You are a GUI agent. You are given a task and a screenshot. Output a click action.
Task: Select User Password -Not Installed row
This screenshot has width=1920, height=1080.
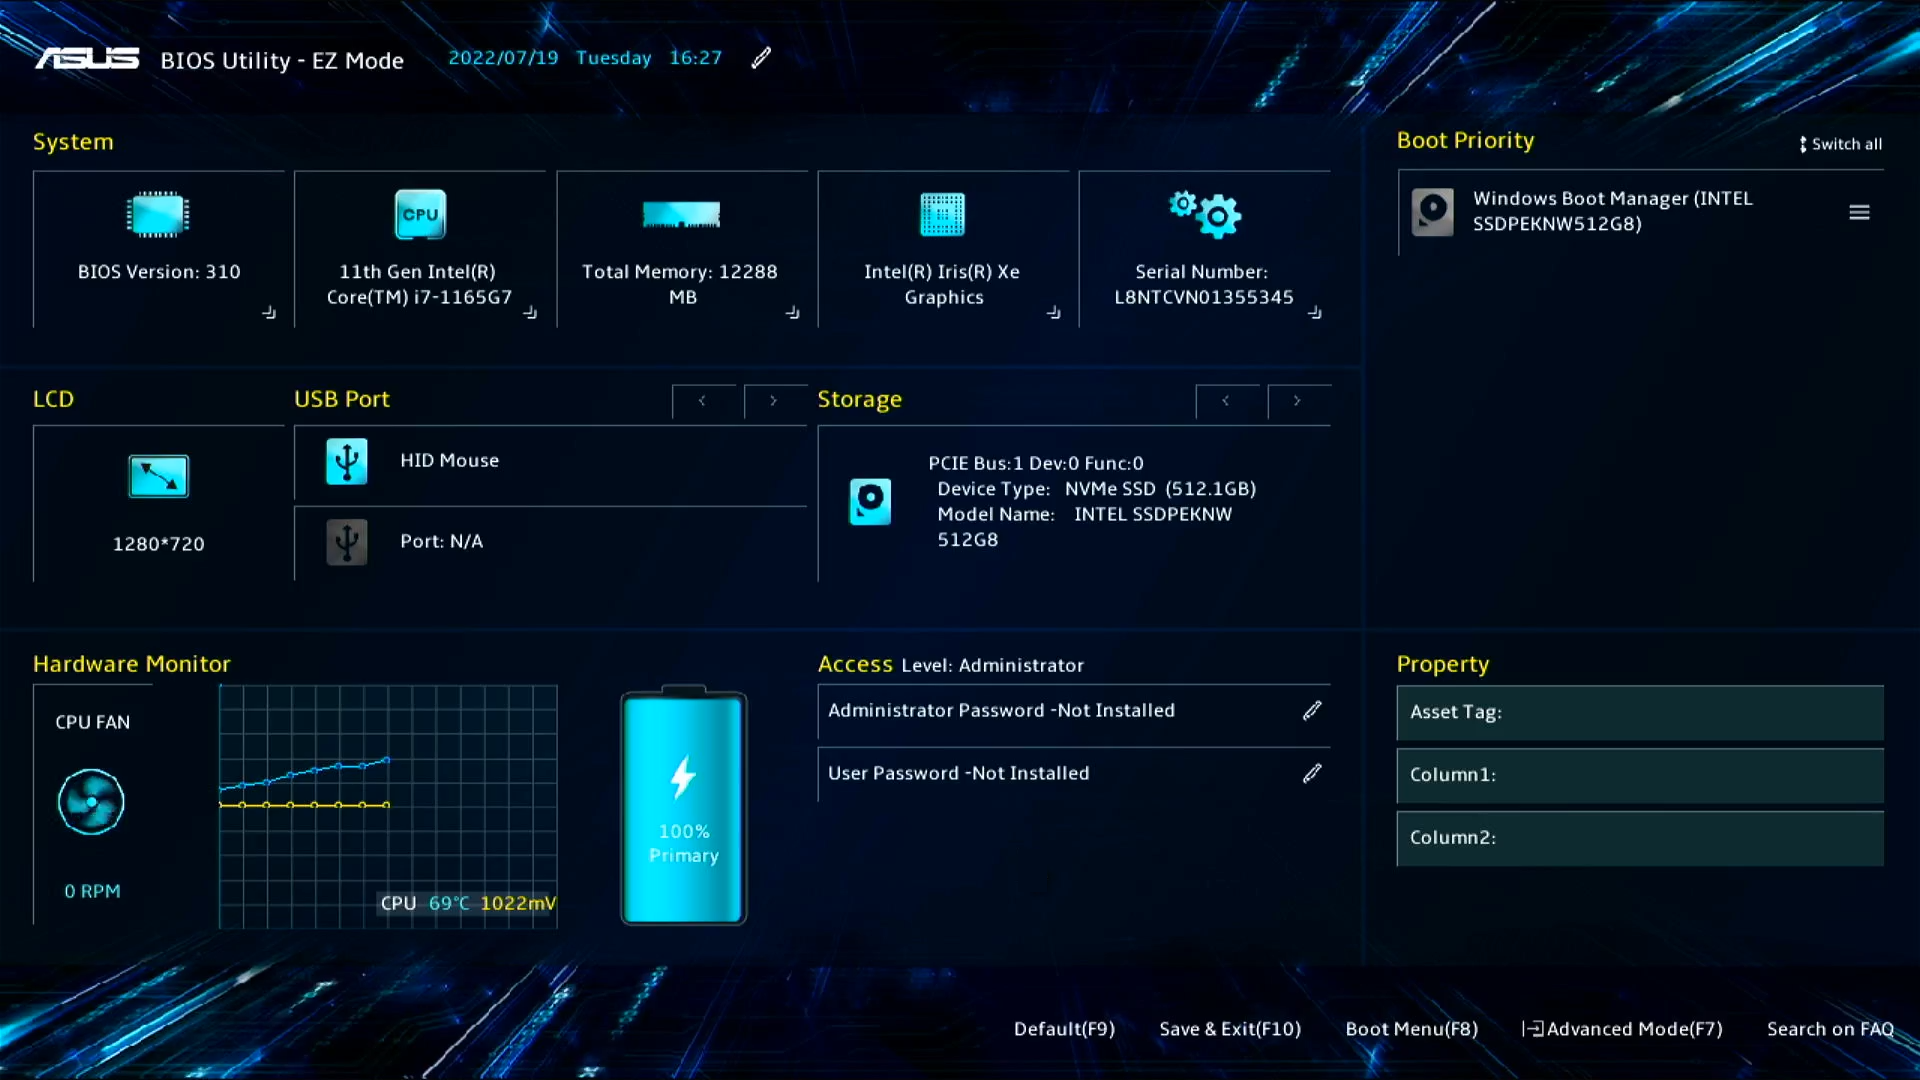[x=1074, y=774]
